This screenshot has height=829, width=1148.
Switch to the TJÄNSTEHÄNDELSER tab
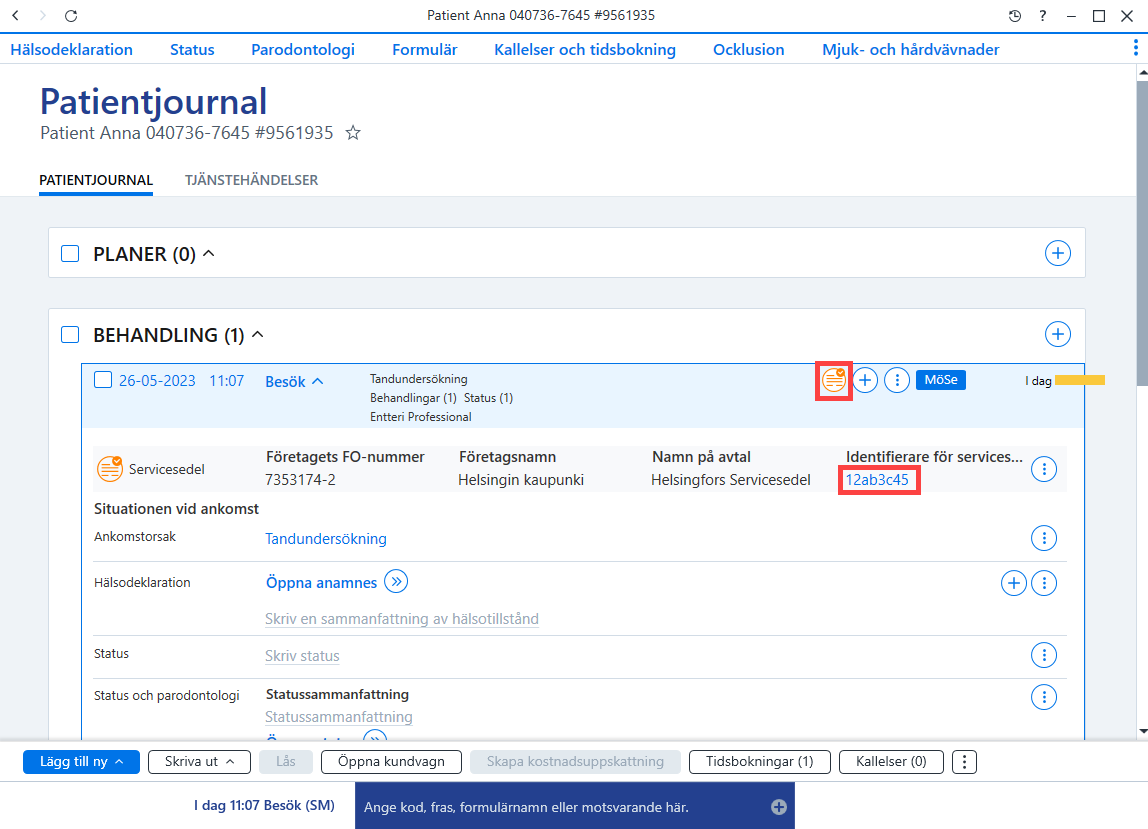pyautogui.click(x=251, y=180)
